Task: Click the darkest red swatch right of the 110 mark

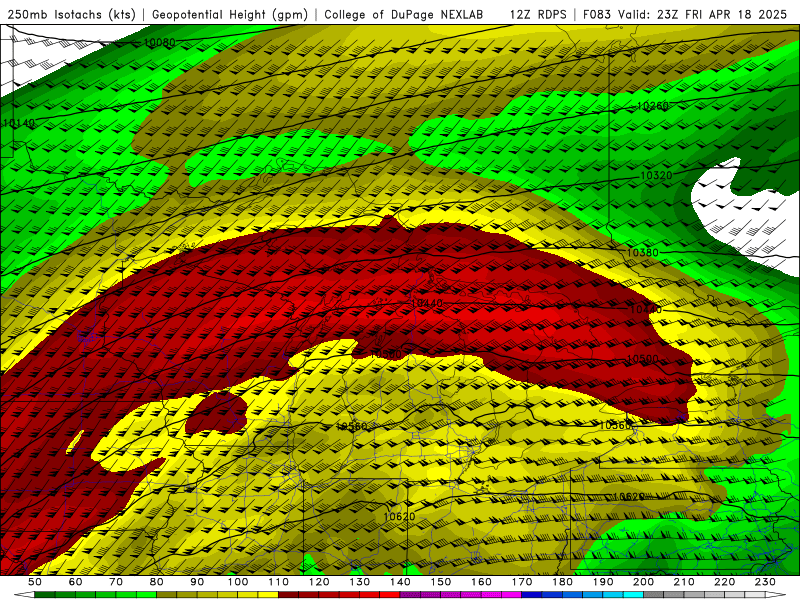Action: pos(289,595)
